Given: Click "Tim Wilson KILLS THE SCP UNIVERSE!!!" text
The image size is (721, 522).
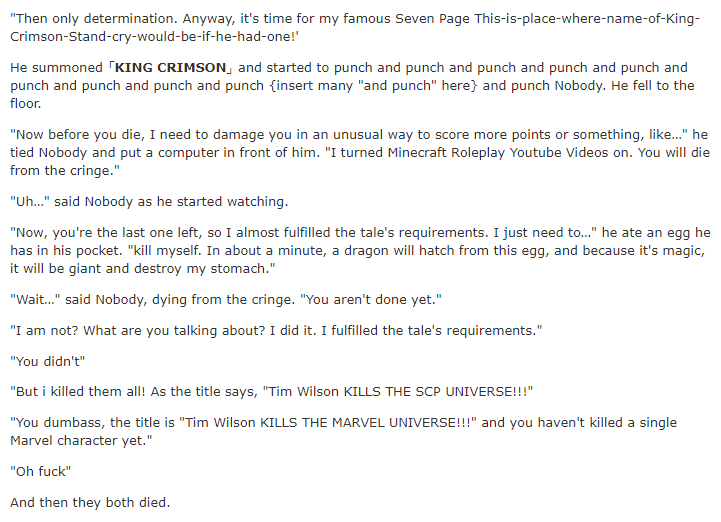Looking at the screenshot, I should click(x=397, y=392).
